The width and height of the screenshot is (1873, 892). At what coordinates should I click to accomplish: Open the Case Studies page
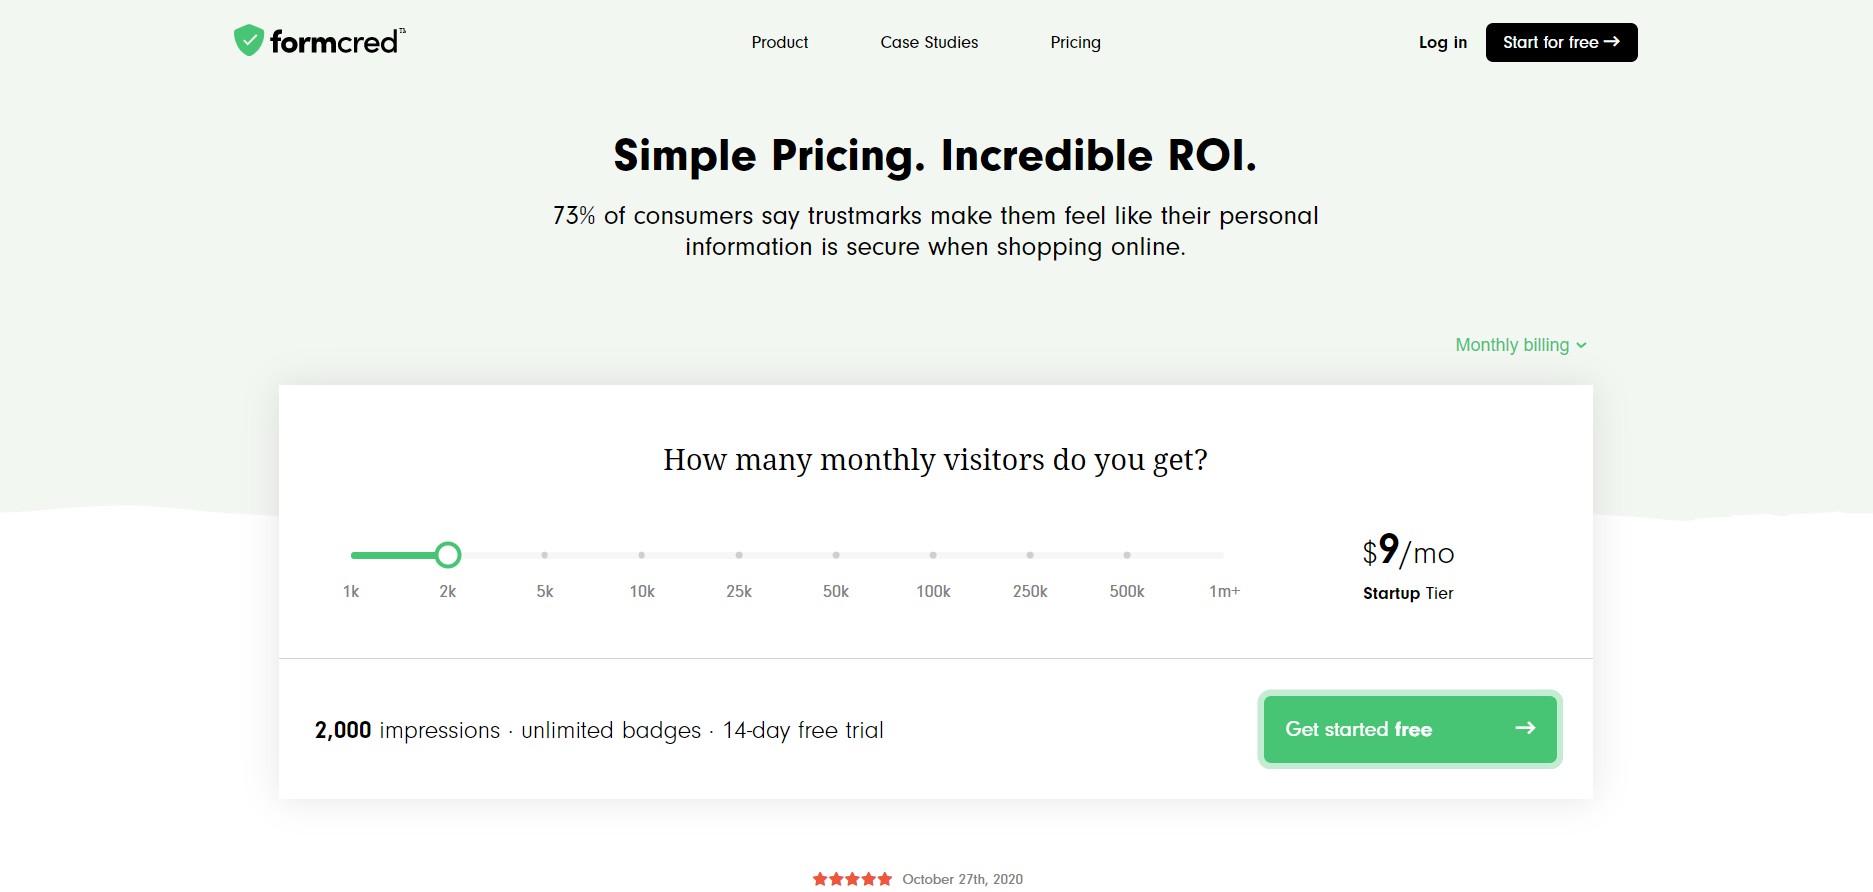coord(929,42)
